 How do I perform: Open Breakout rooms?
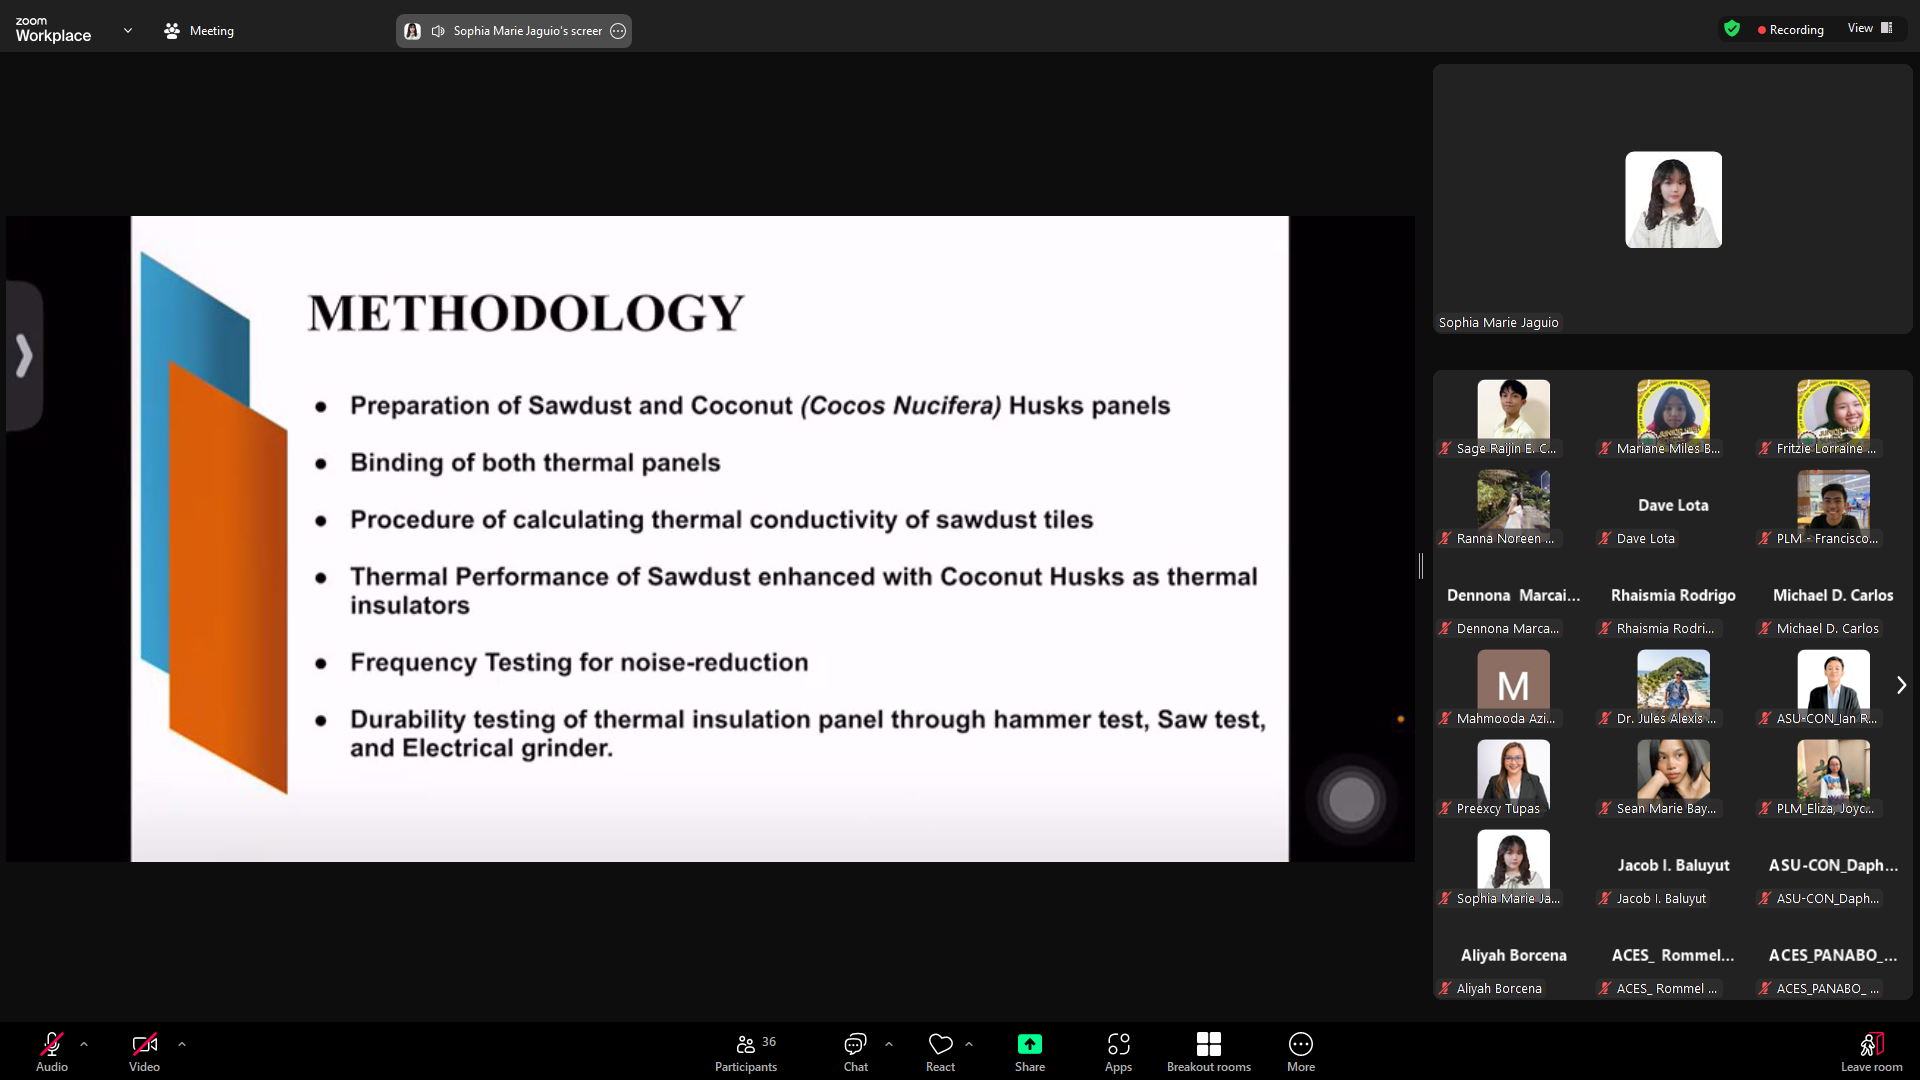(1208, 1051)
